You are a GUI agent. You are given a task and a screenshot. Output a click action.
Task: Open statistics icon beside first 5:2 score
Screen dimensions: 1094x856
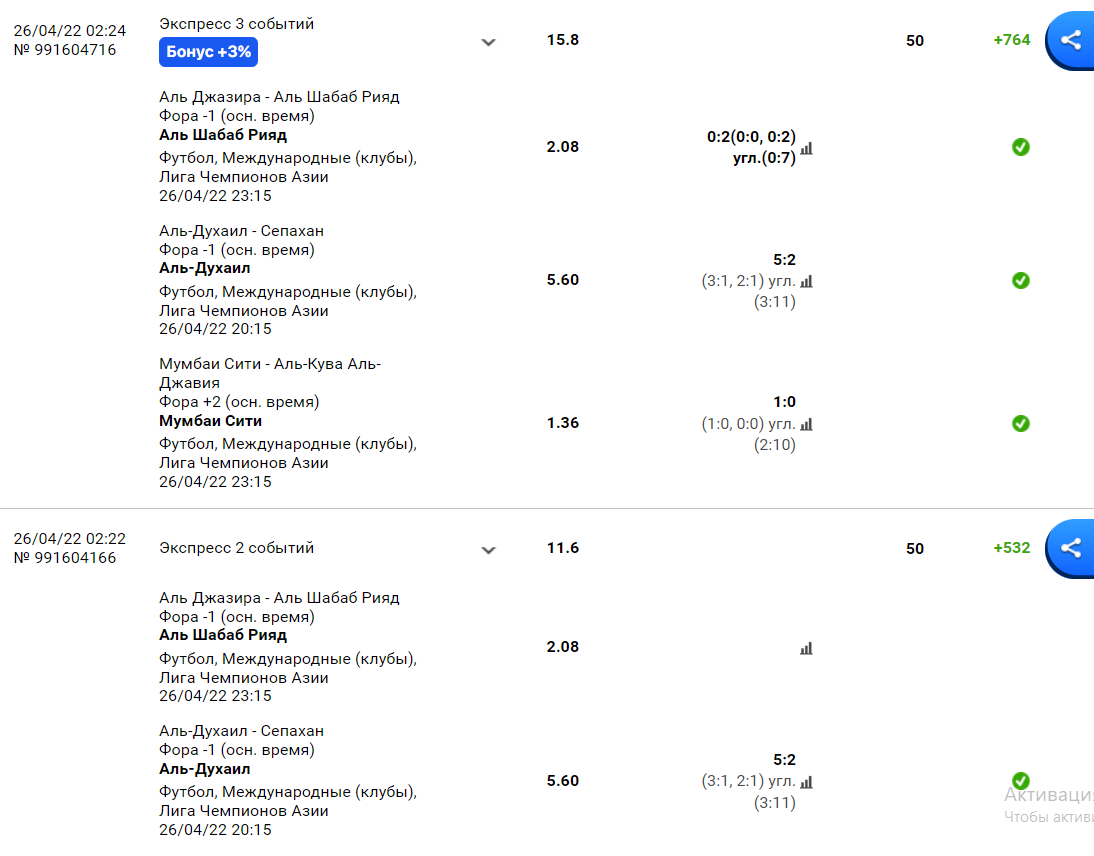(807, 281)
